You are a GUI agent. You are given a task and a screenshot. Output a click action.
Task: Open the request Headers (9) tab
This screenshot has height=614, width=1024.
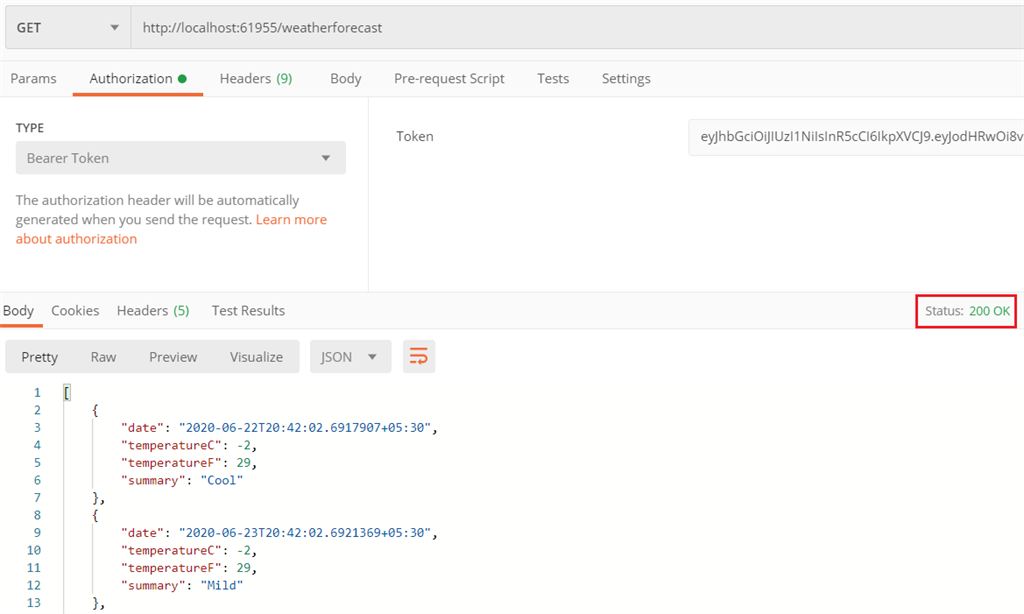(x=256, y=78)
